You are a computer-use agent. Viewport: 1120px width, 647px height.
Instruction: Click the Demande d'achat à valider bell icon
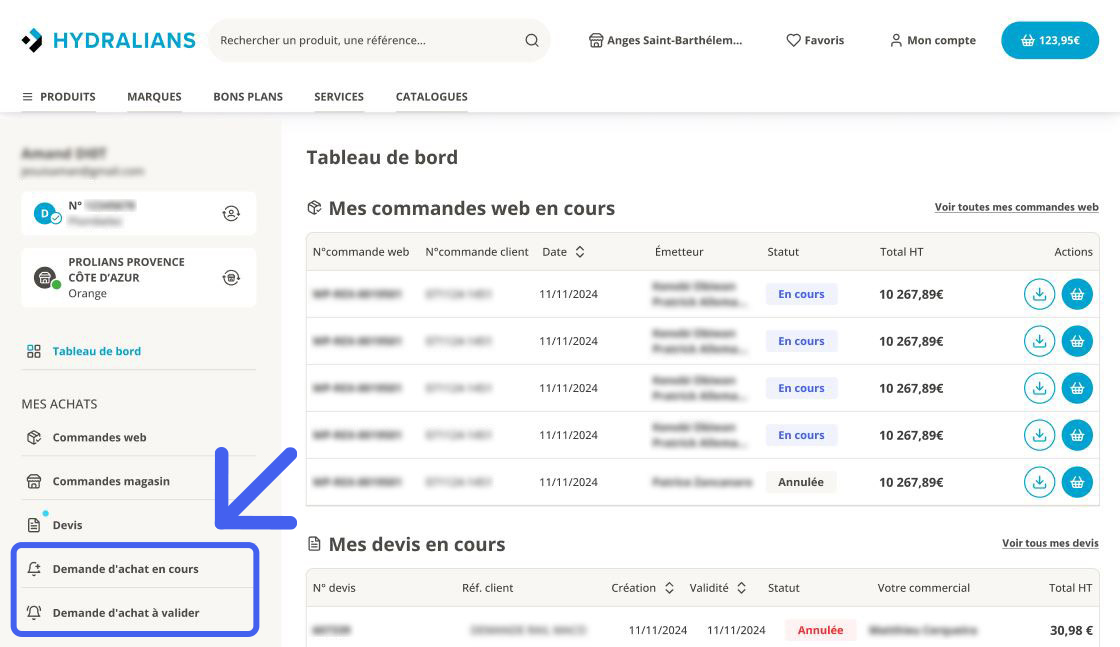click(x=34, y=613)
